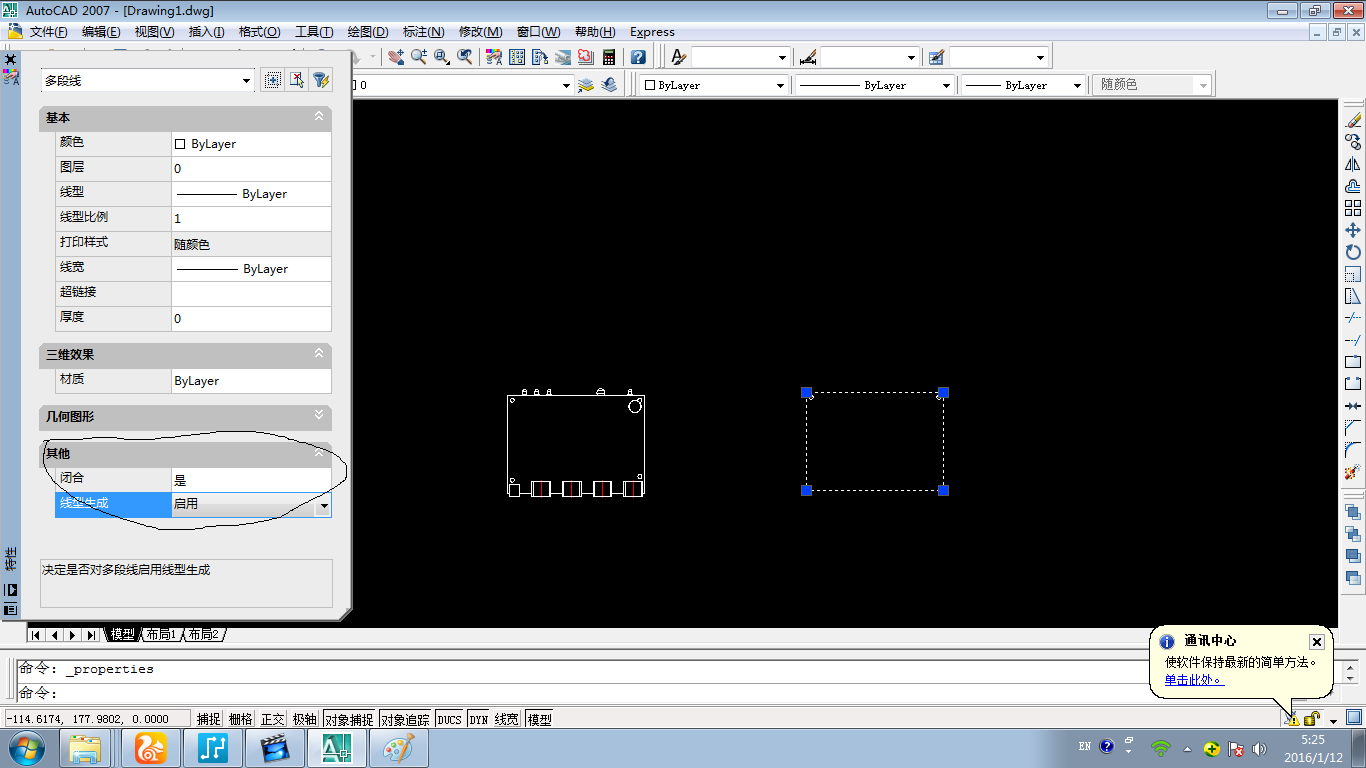Click the Zoom window icon
The image size is (1366, 768).
(x=442, y=57)
